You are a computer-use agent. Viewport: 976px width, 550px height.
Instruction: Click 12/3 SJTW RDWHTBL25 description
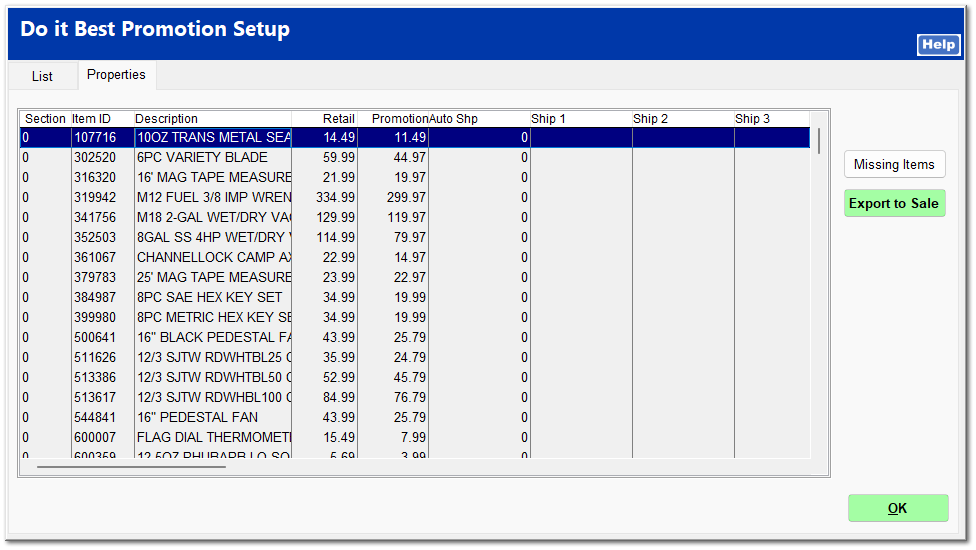(214, 357)
